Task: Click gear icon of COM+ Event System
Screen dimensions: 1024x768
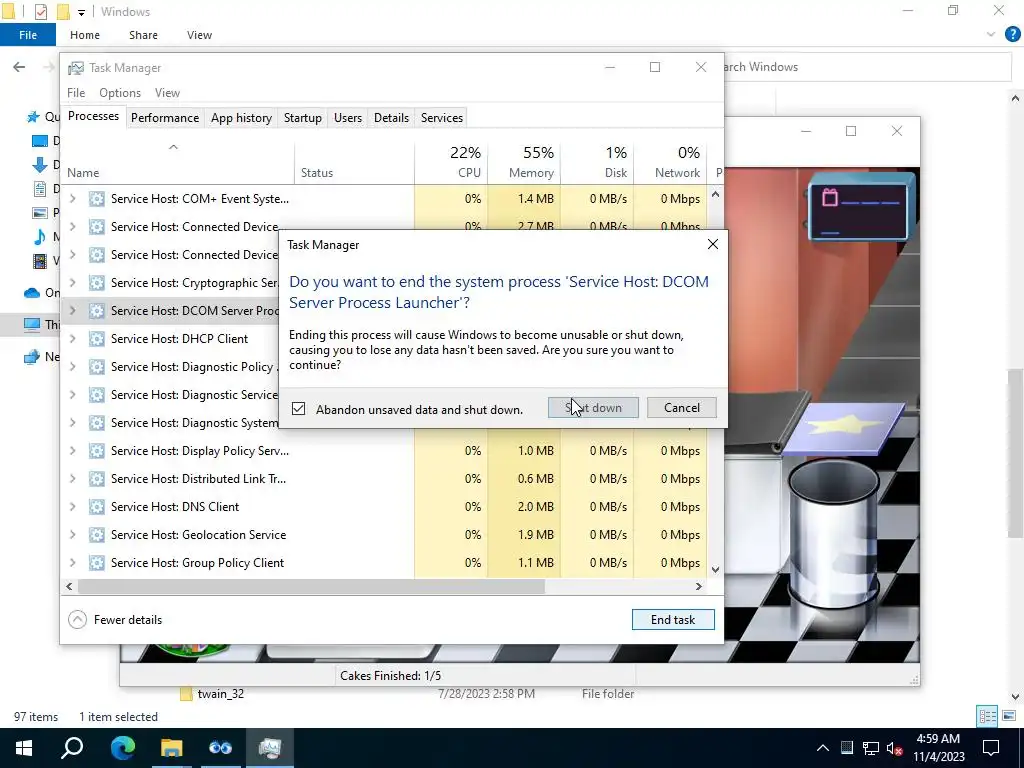Action: [97, 199]
